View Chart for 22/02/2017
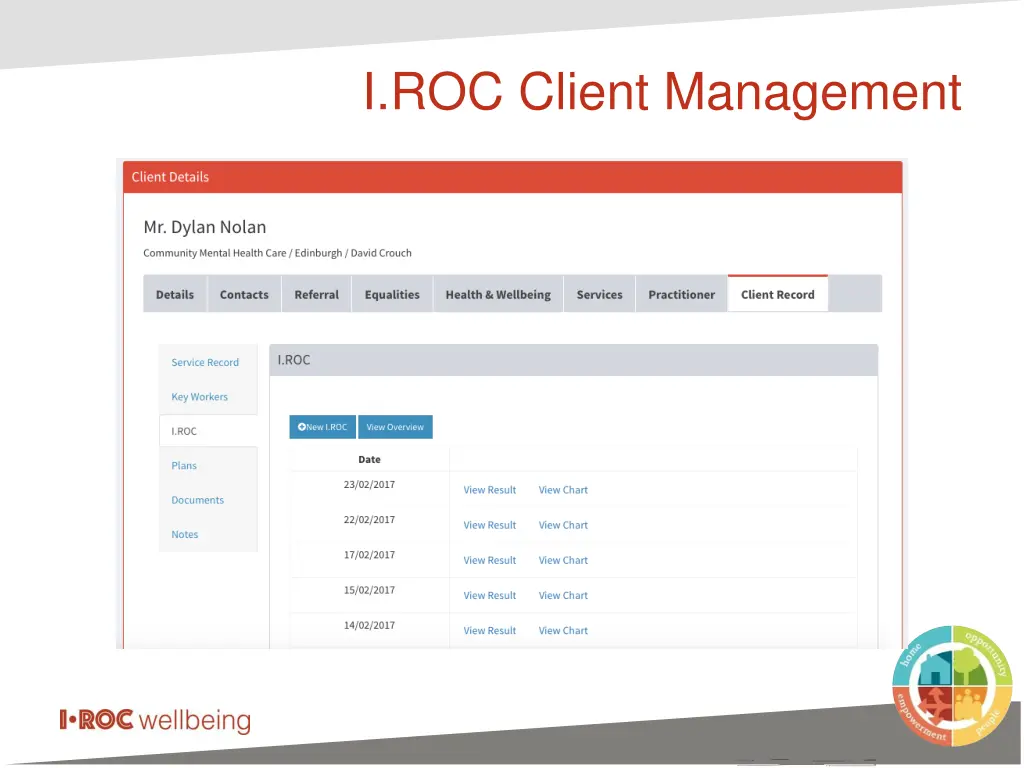This screenshot has height=768, width=1024. pos(563,525)
